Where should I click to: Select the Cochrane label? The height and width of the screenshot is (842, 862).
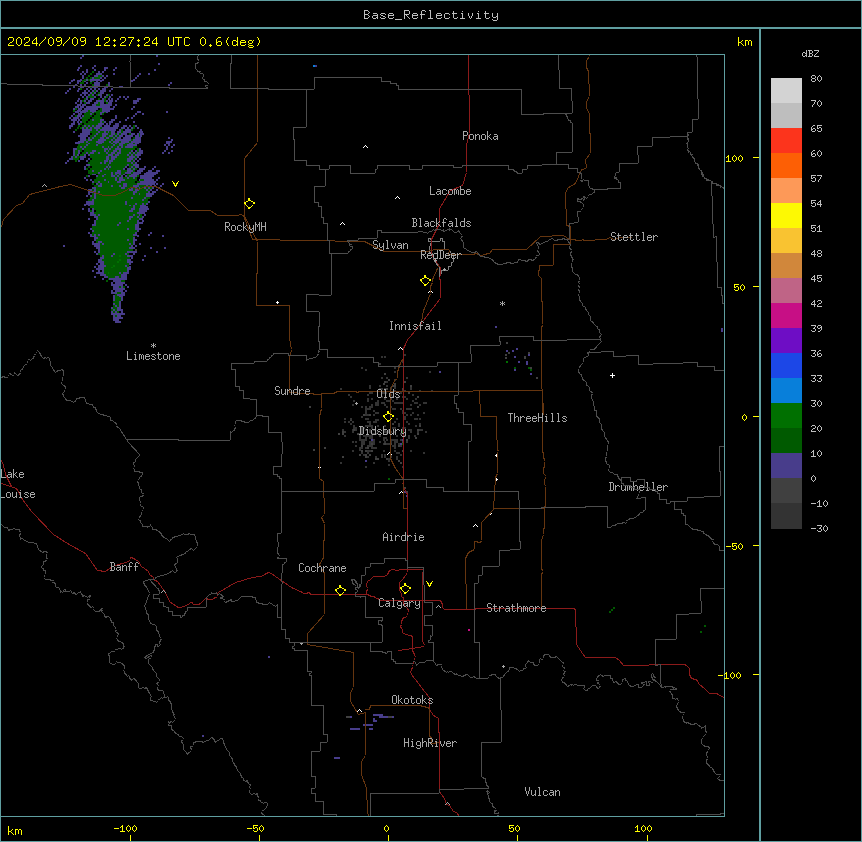point(322,568)
